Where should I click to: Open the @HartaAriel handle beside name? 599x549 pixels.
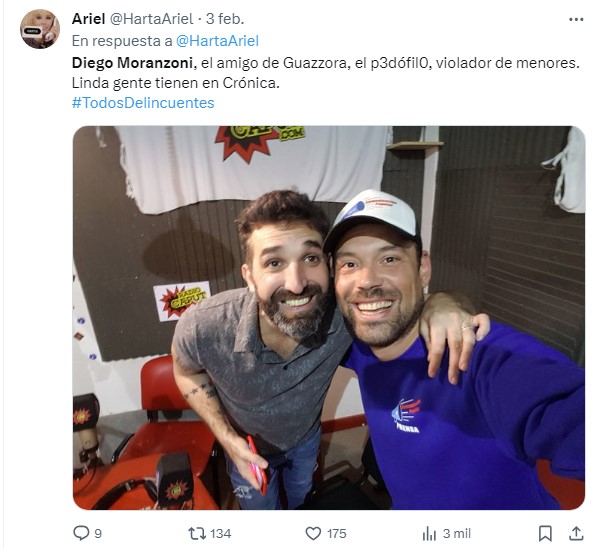[x=152, y=19]
